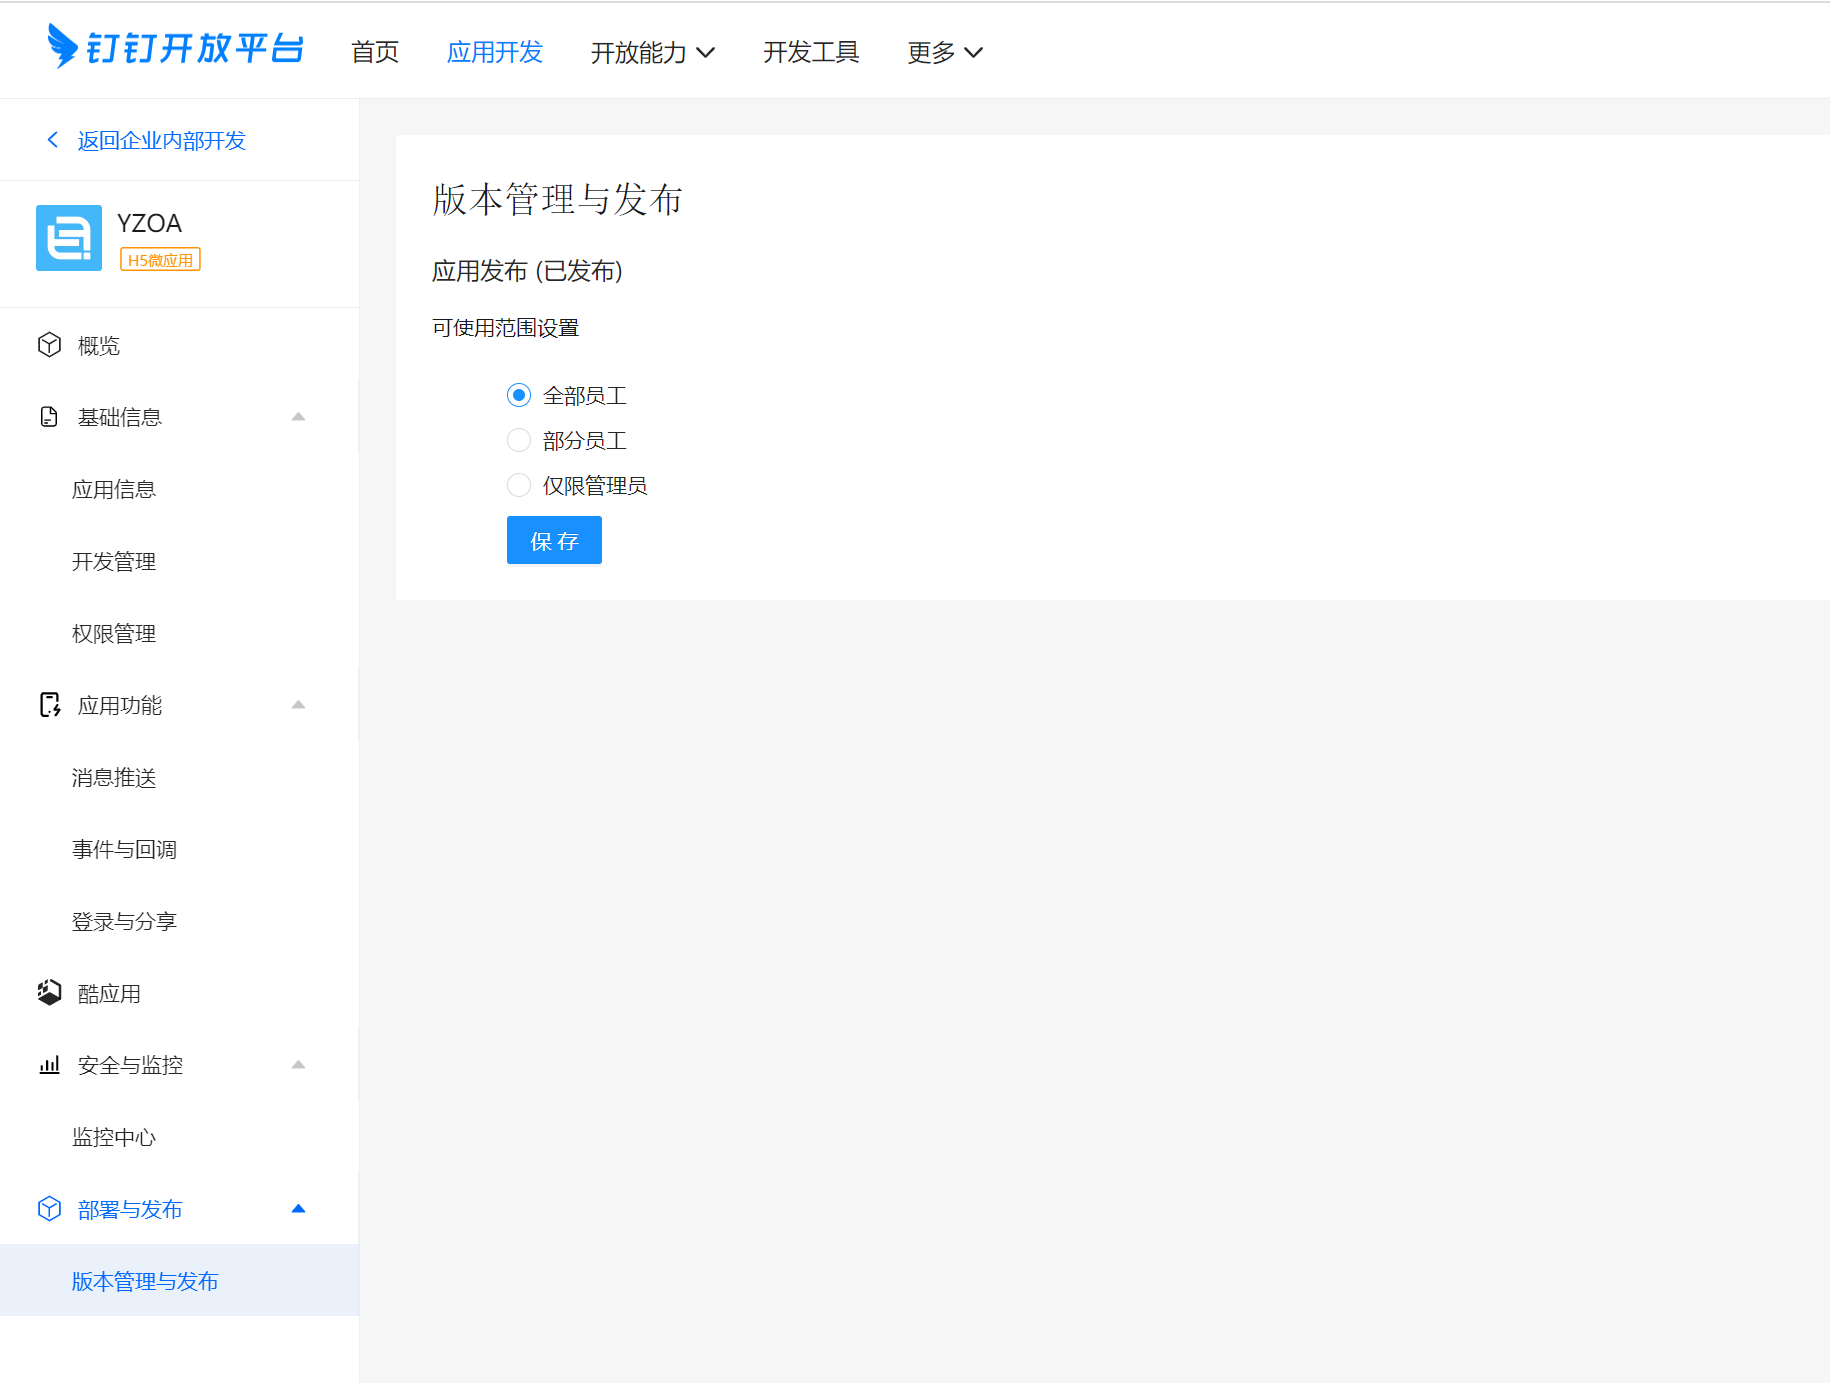Select 仅限管理员 radio option
Image resolution: width=1830 pixels, height=1383 pixels.
pos(519,486)
